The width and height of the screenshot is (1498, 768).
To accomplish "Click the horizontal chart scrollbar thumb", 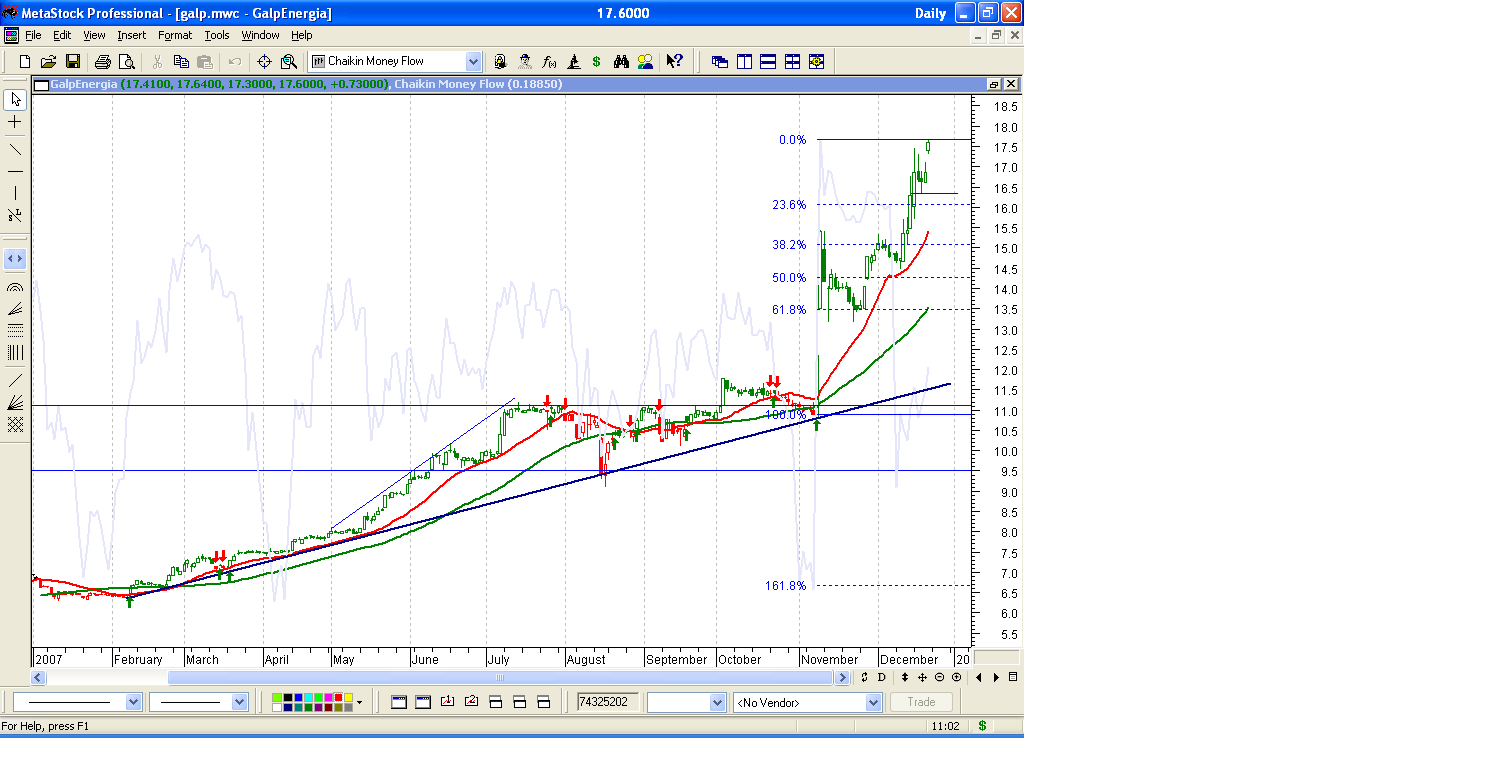I will tap(500, 677).
